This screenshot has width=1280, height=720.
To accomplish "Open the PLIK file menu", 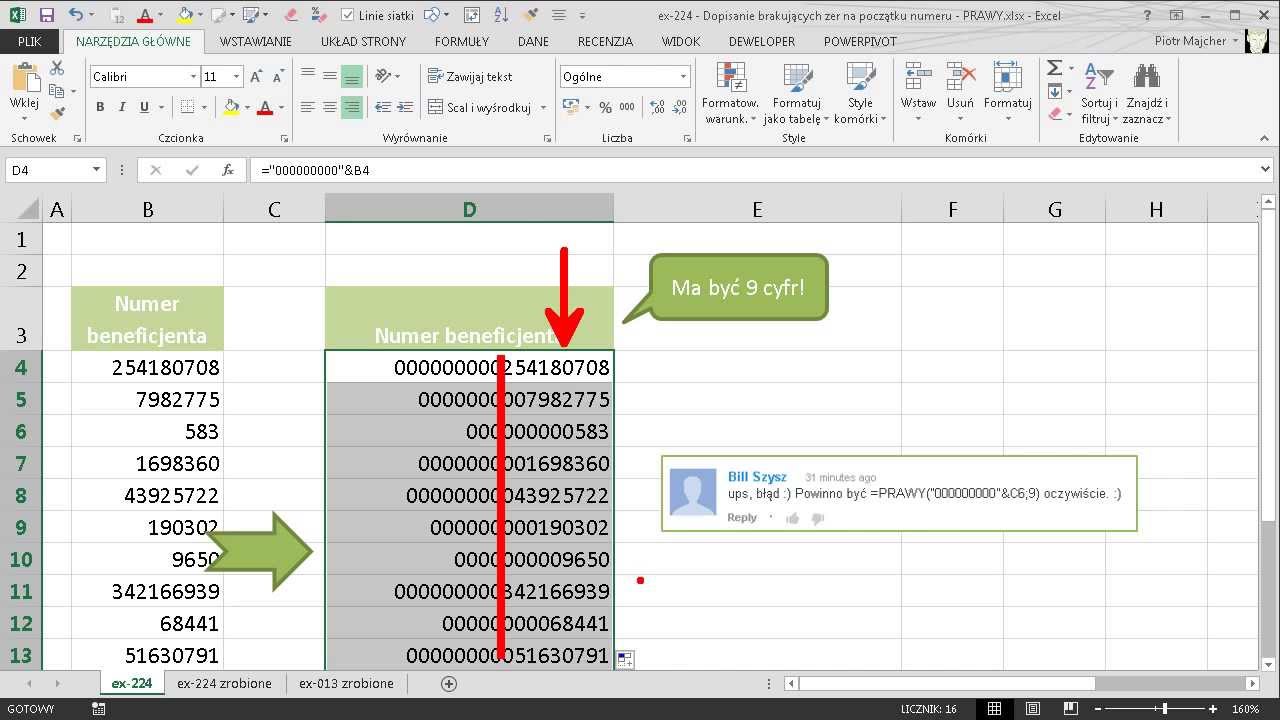I will (30, 41).
